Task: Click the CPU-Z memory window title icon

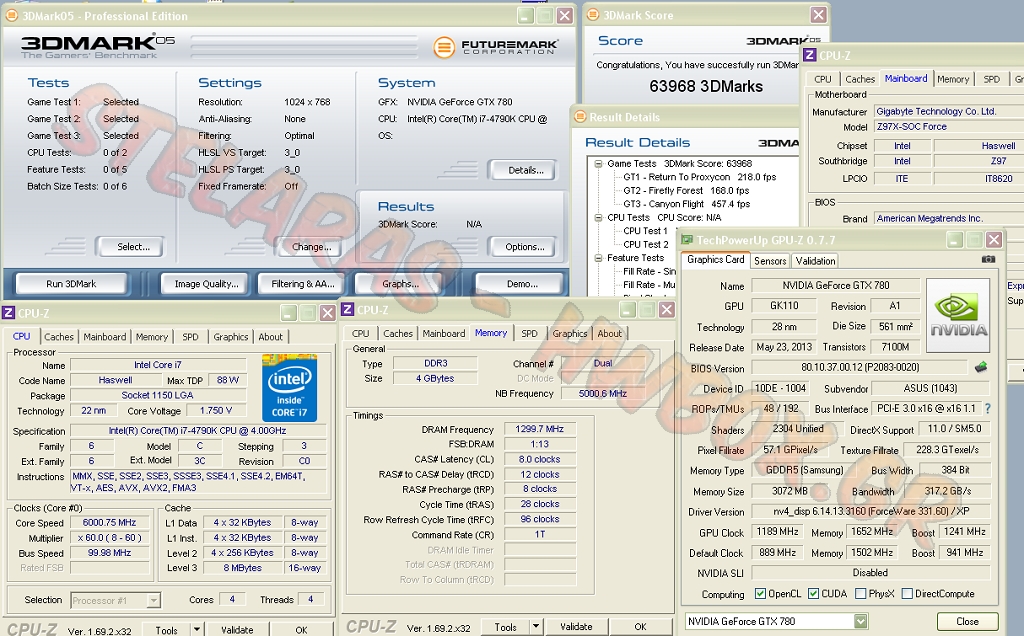Action: click(347, 310)
